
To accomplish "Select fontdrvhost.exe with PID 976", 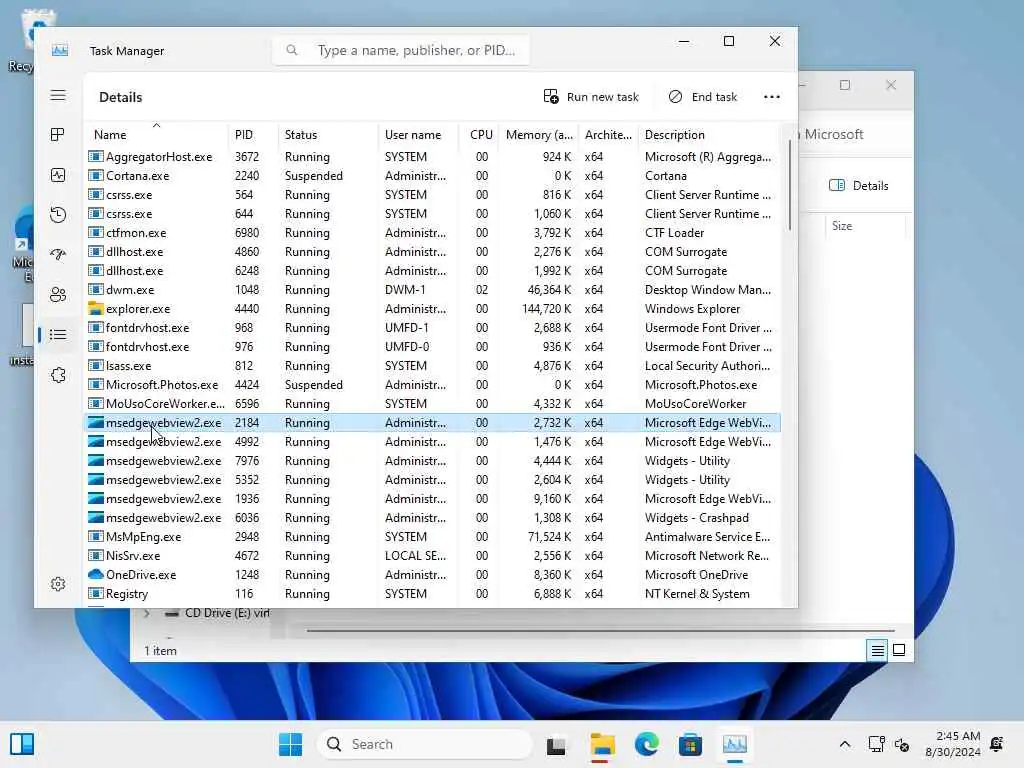I will (433, 347).
